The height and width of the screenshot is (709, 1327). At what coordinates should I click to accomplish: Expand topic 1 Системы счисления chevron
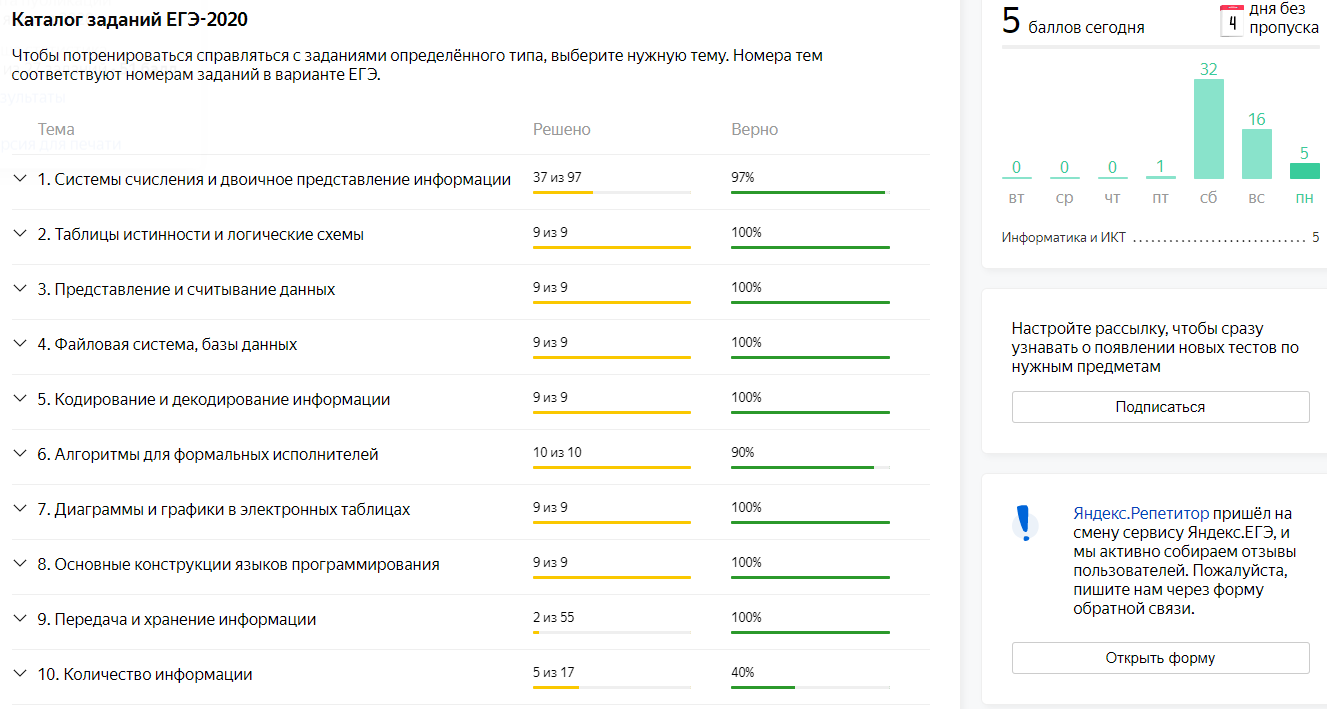(19, 179)
